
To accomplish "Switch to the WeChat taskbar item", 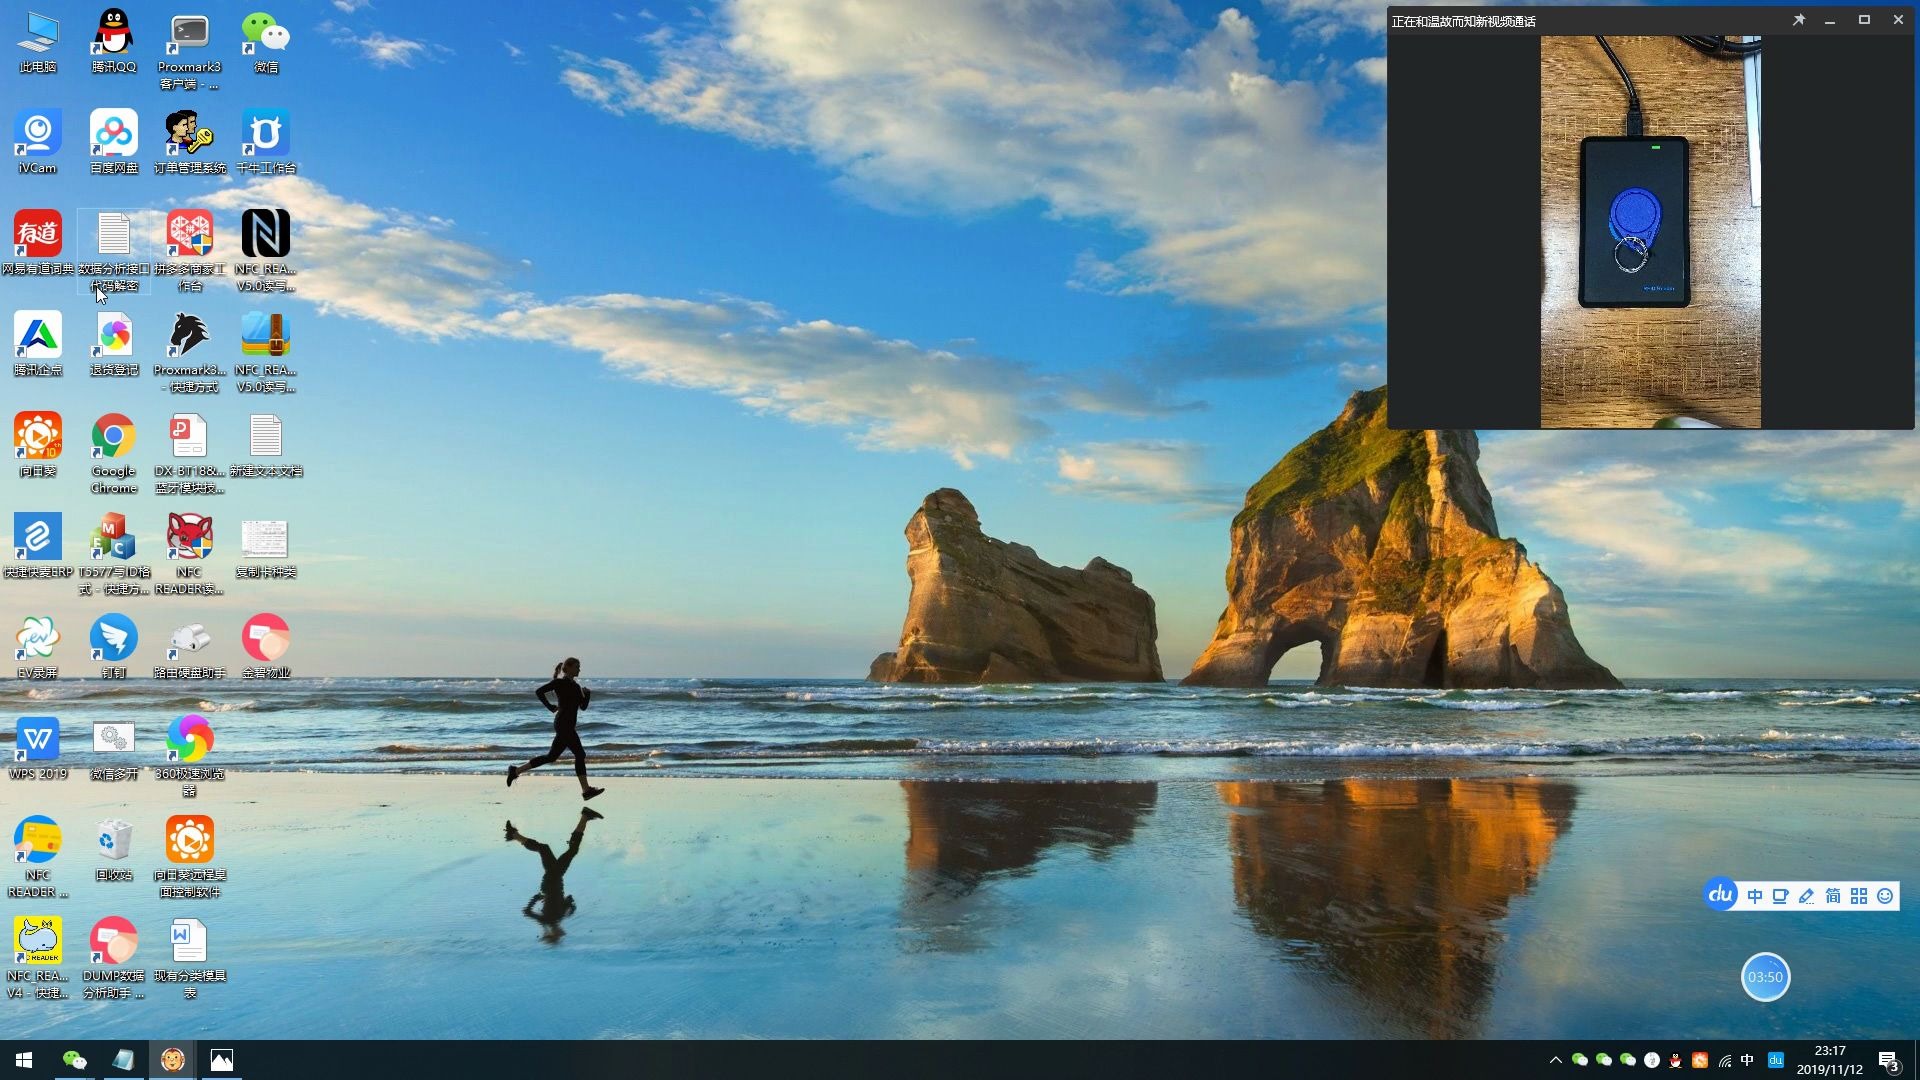I will coord(74,1060).
